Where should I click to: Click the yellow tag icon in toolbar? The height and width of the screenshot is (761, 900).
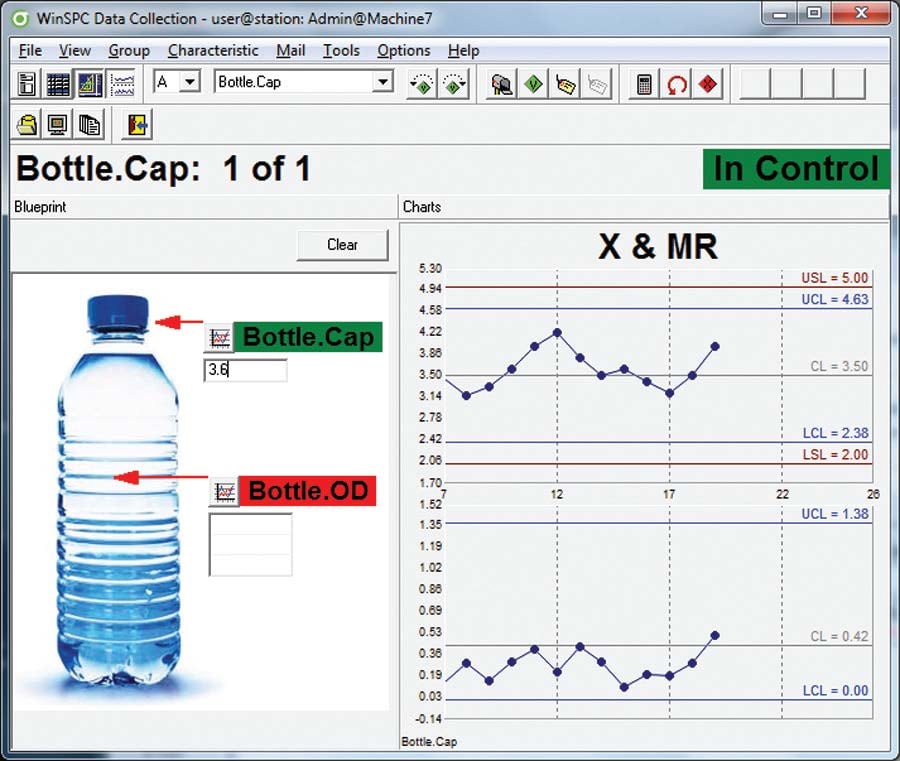[x=565, y=84]
